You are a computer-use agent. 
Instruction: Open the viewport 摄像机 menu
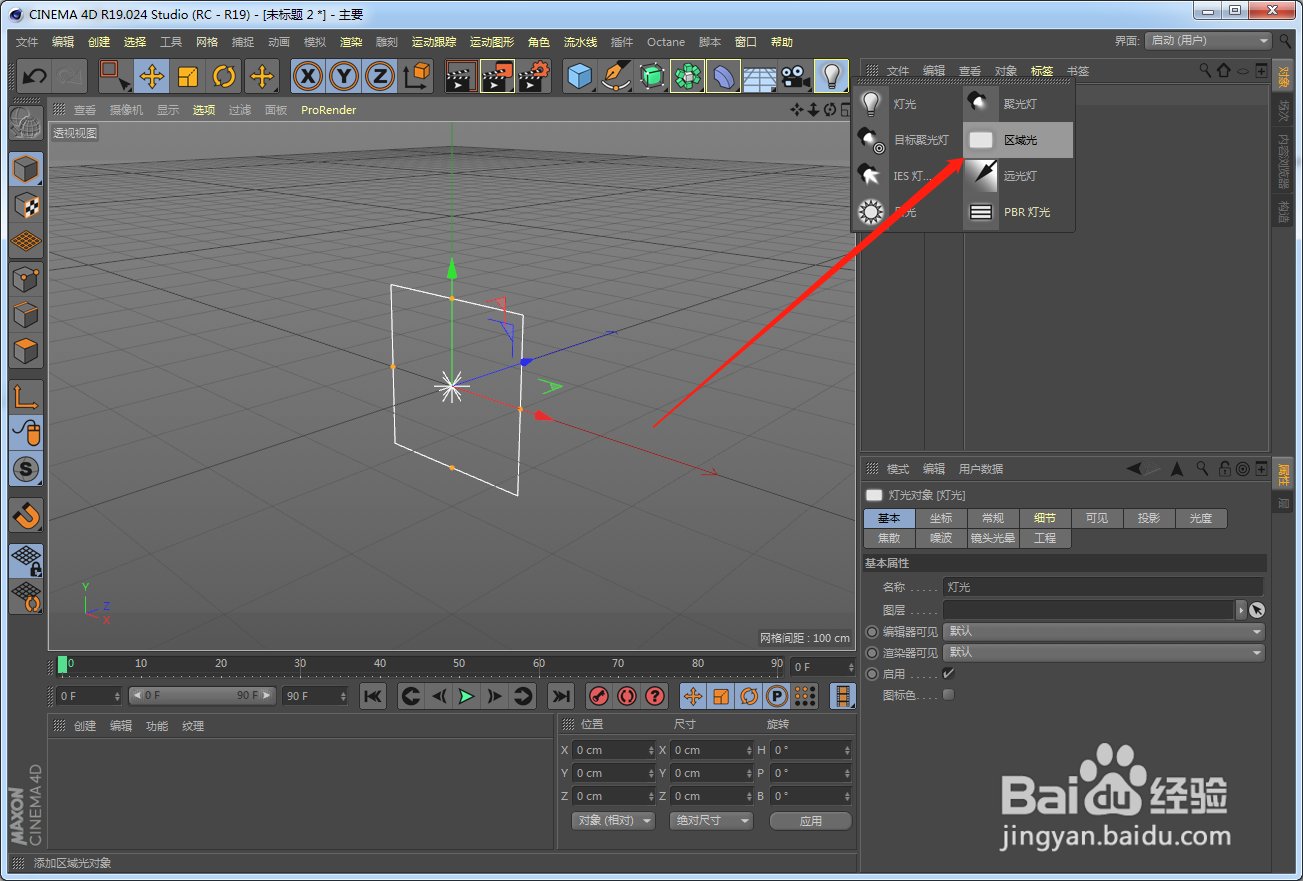click(126, 110)
